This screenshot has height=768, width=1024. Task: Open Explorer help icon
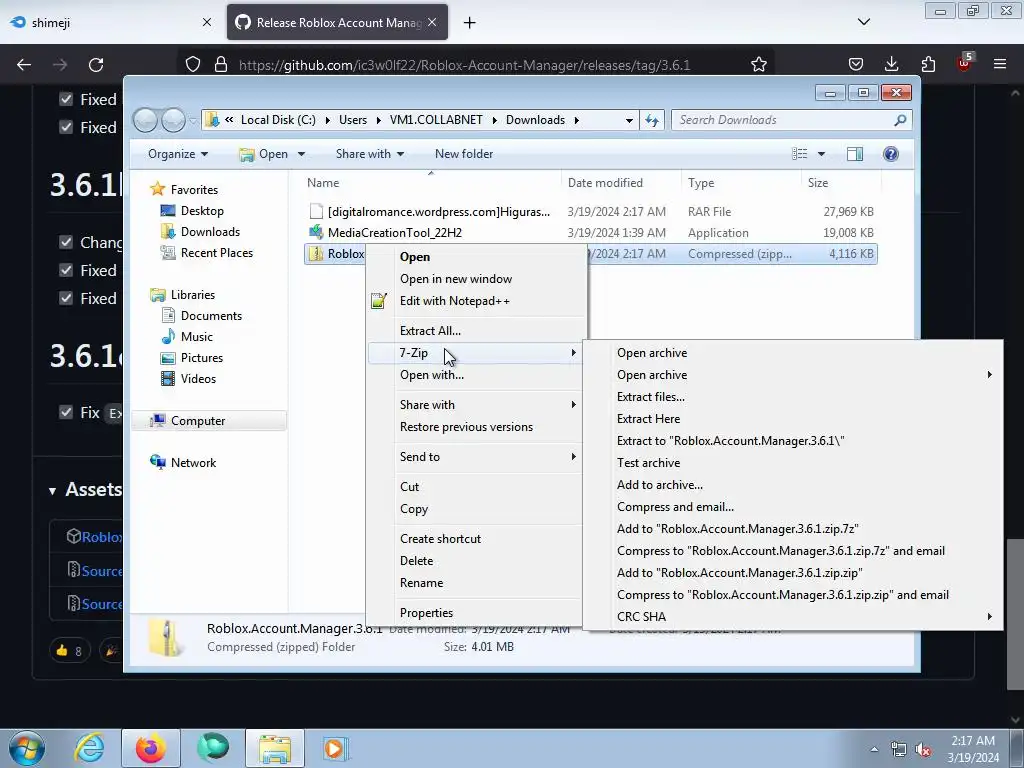pos(891,154)
